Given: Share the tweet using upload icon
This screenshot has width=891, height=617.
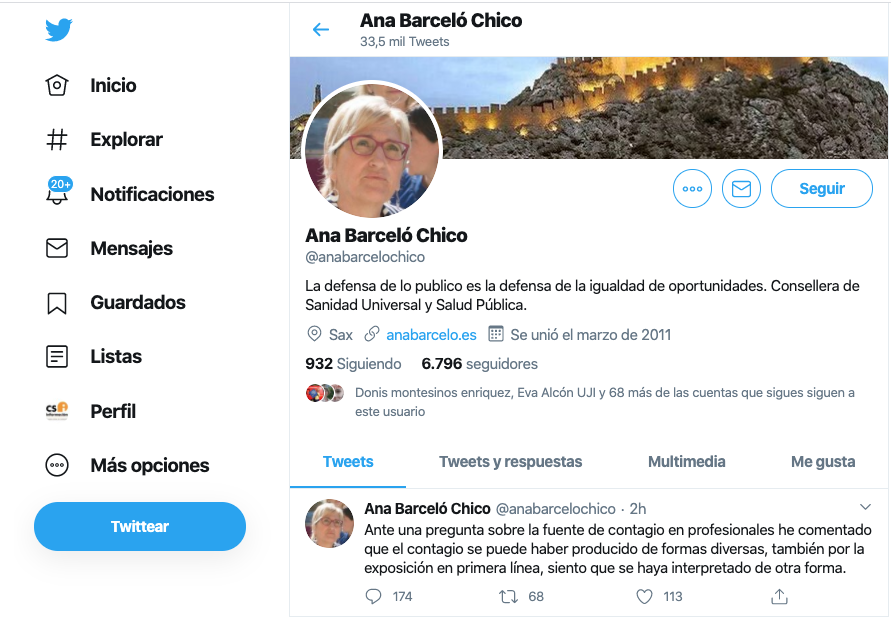Looking at the screenshot, I should pos(779,596).
